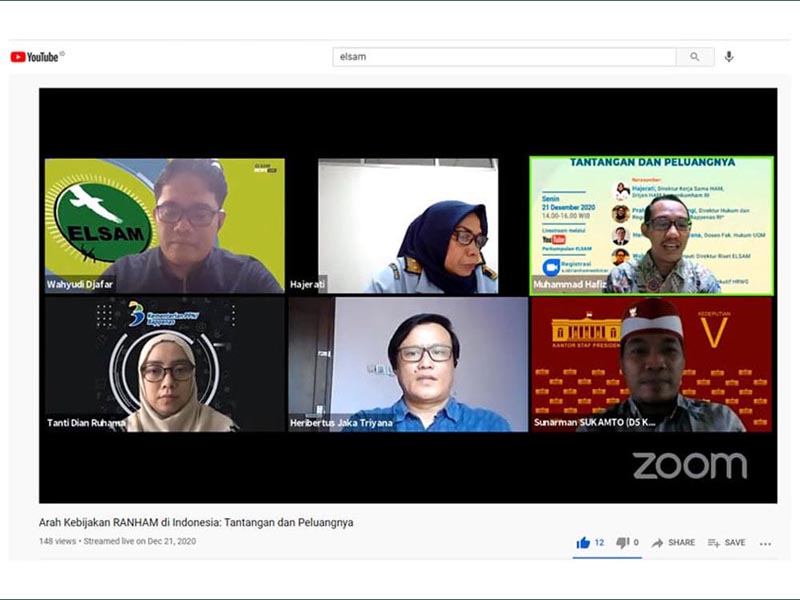This screenshot has width=800, height=600.
Task: Click the video title 'Arah Kebijakan RANHAM di Indonesia'
Action: [x=196, y=522]
